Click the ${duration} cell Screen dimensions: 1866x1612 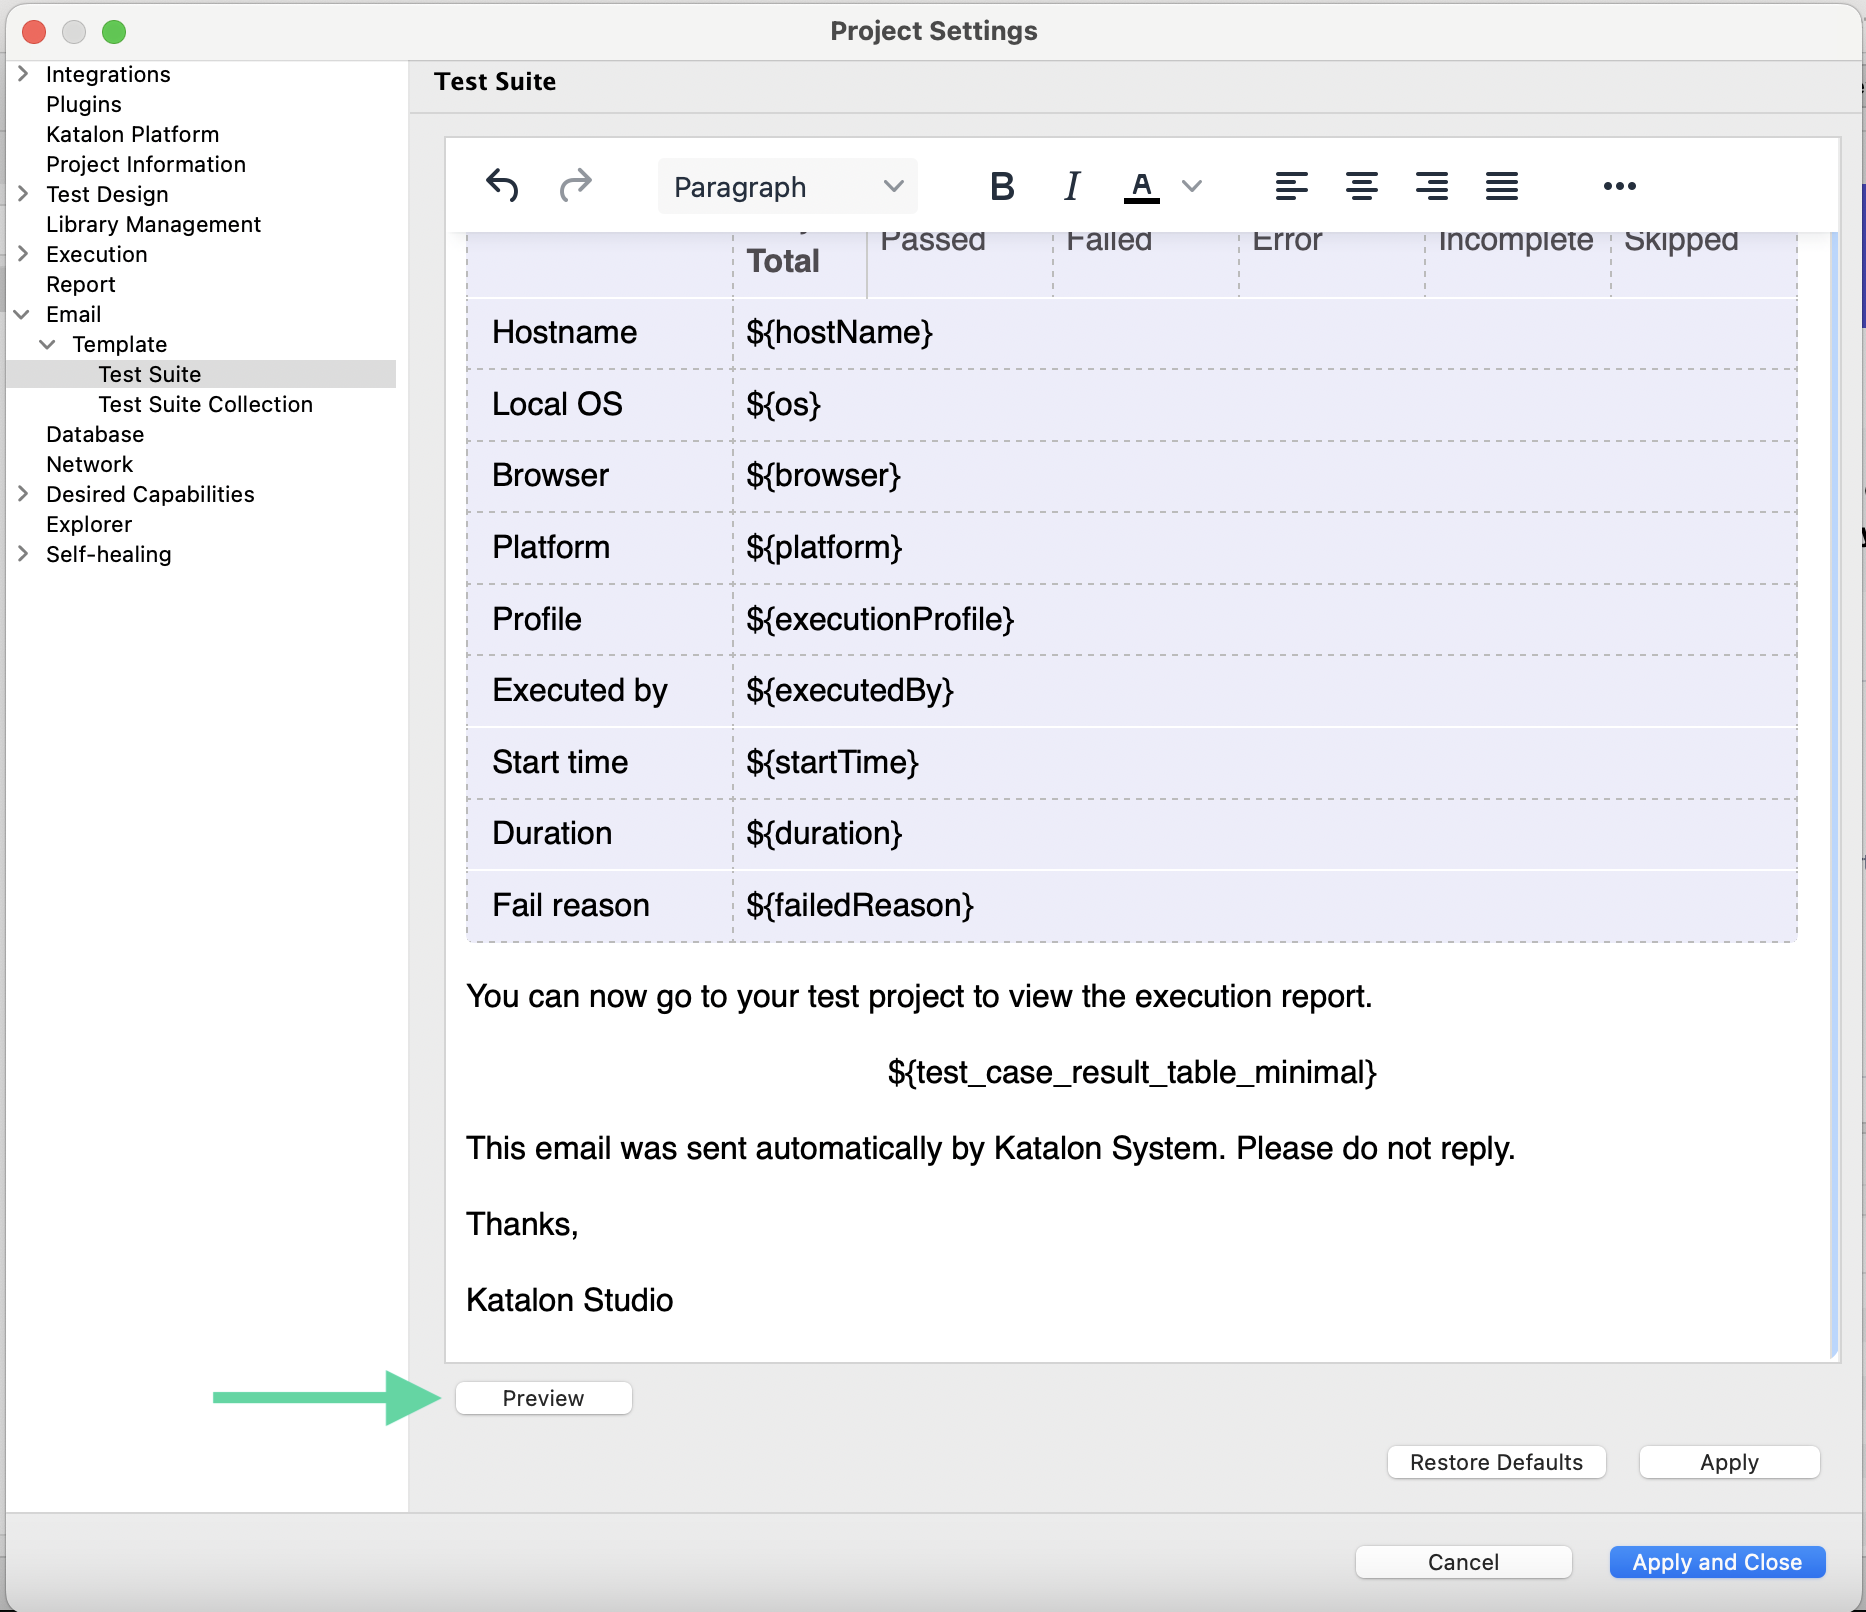point(1264,834)
